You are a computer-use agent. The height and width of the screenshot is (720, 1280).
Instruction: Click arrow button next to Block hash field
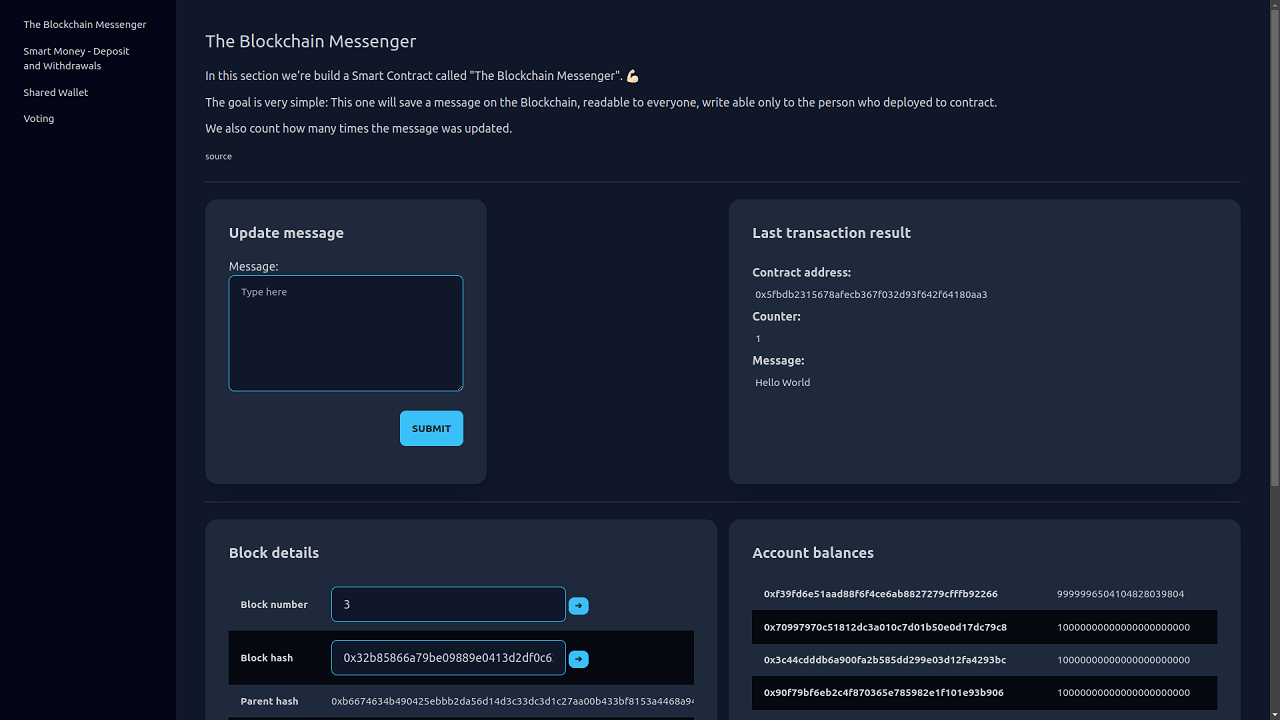578,659
